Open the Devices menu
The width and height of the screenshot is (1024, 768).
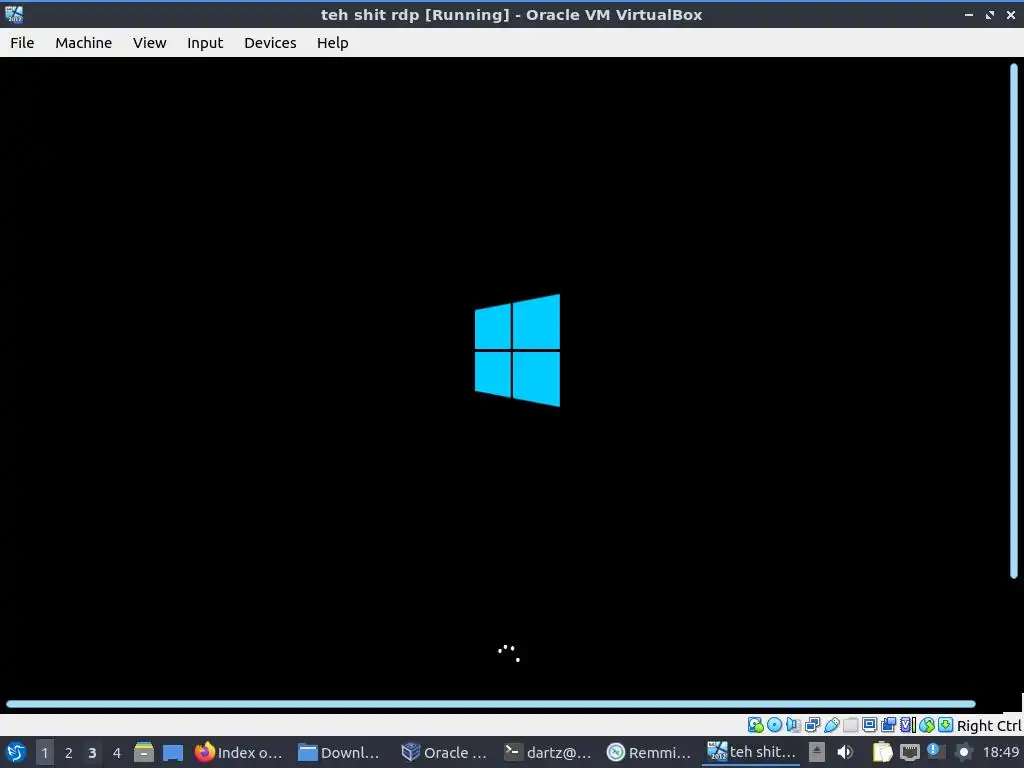270,42
